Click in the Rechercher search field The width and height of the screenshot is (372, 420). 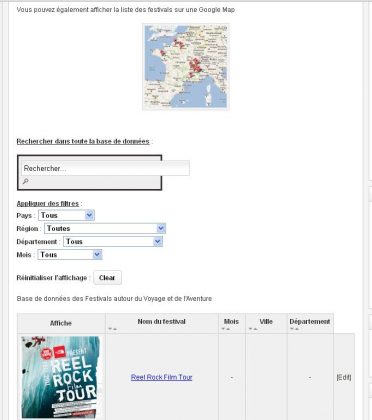click(105, 168)
